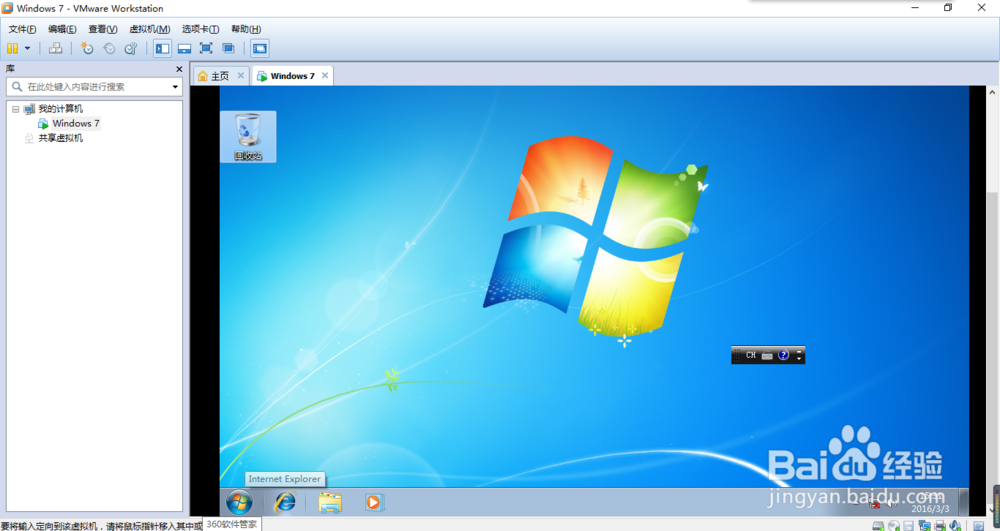Toggle the thumbnail bar view
1000x531 pixels.
pyautogui.click(x=184, y=48)
